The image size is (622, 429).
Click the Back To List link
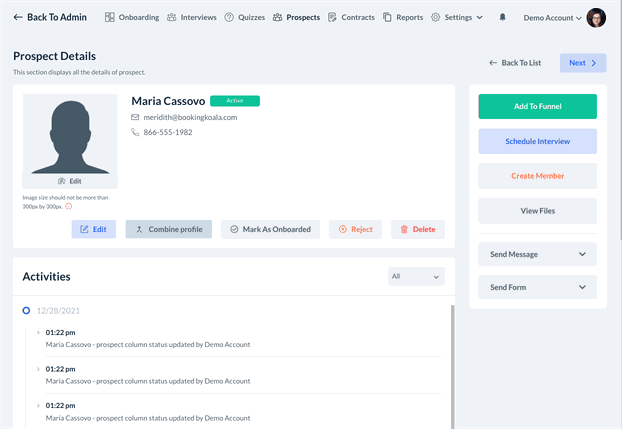pyautogui.click(x=515, y=63)
